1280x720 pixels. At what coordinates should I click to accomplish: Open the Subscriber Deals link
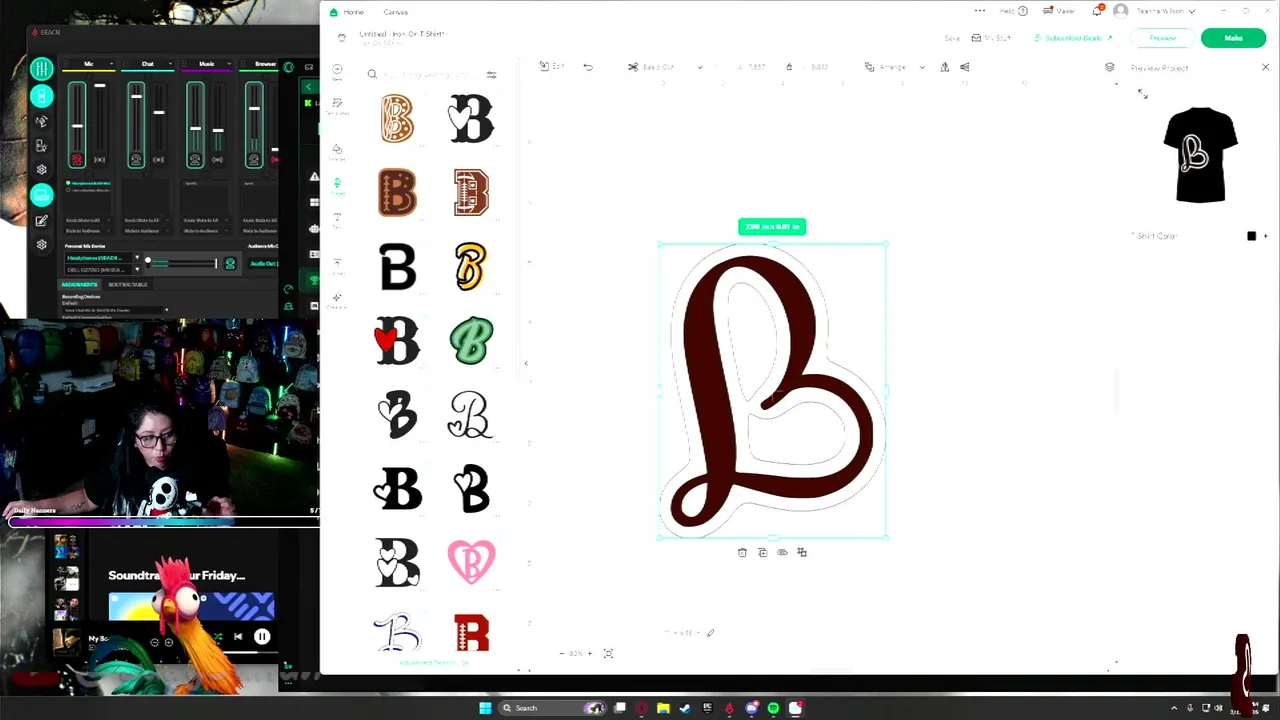(x=1073, y=38)
